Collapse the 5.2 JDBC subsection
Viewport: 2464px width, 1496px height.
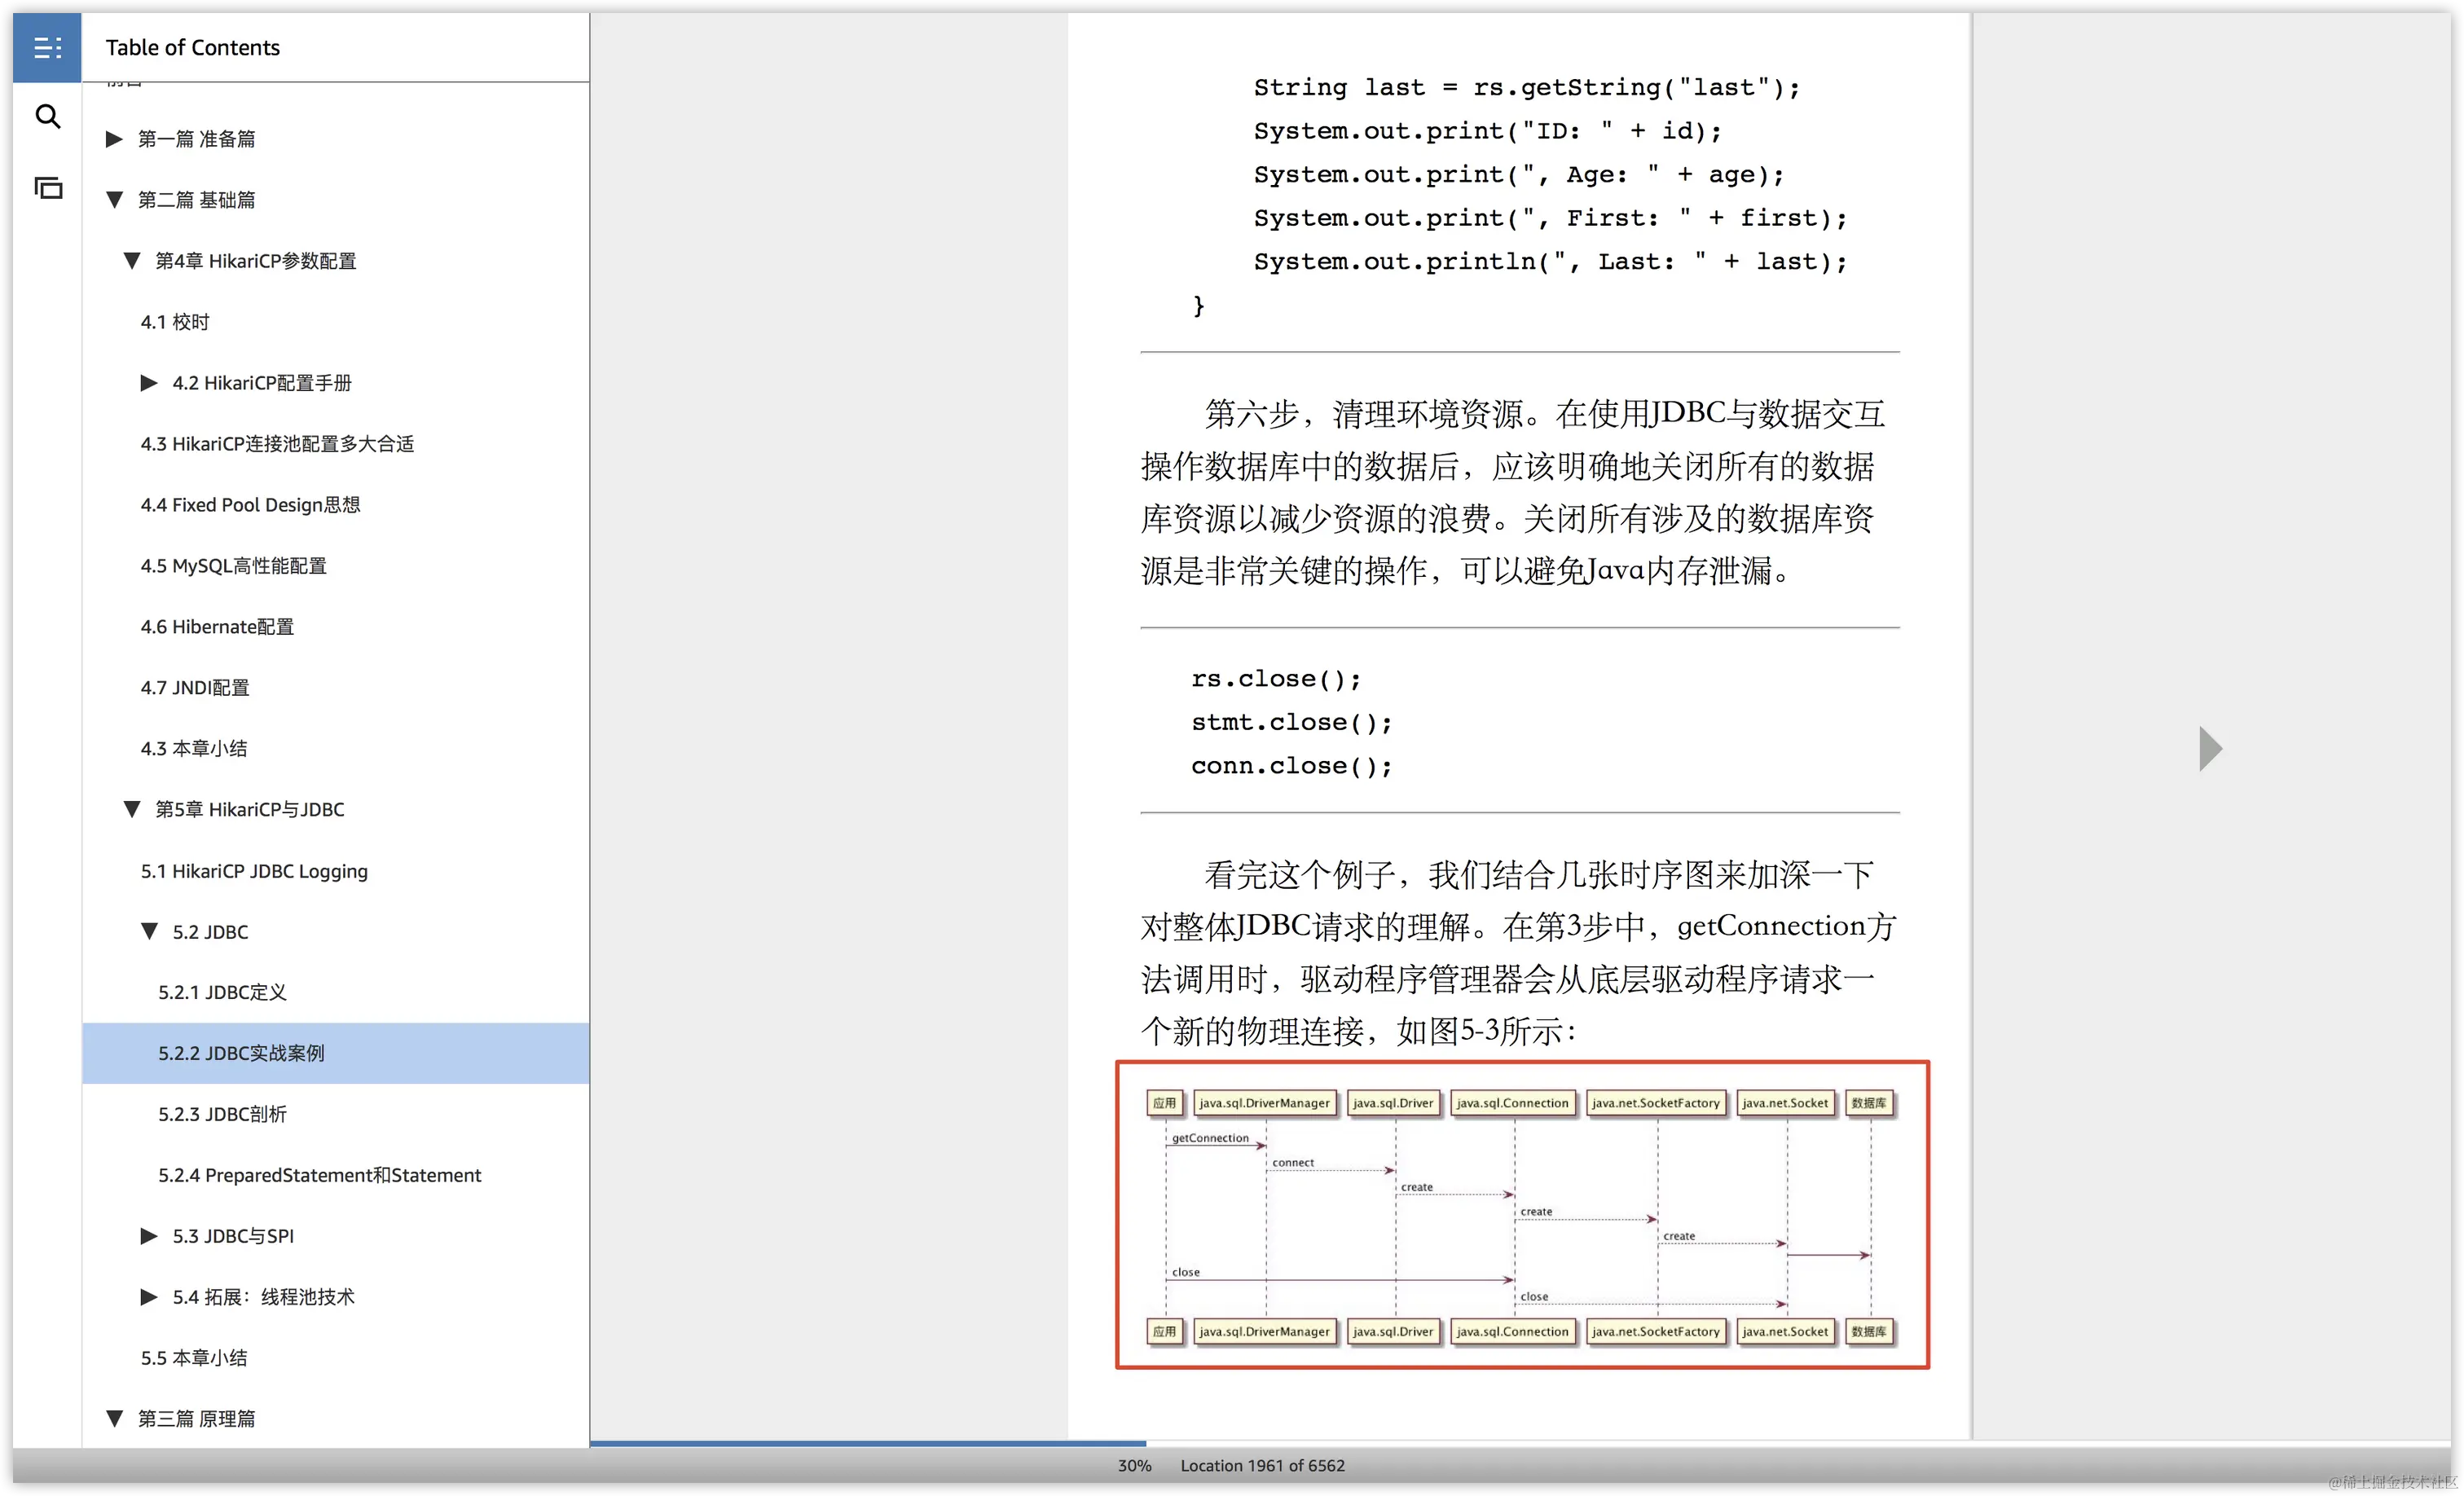click(149, 931)
